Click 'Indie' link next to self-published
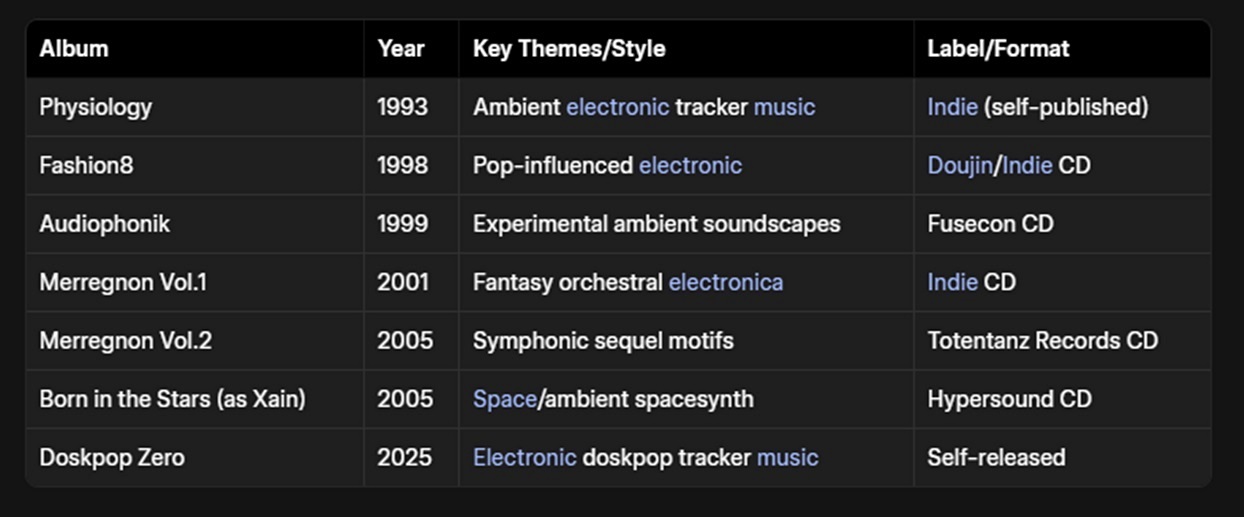Screen dimensions: 1244x517 pos(952,107)
